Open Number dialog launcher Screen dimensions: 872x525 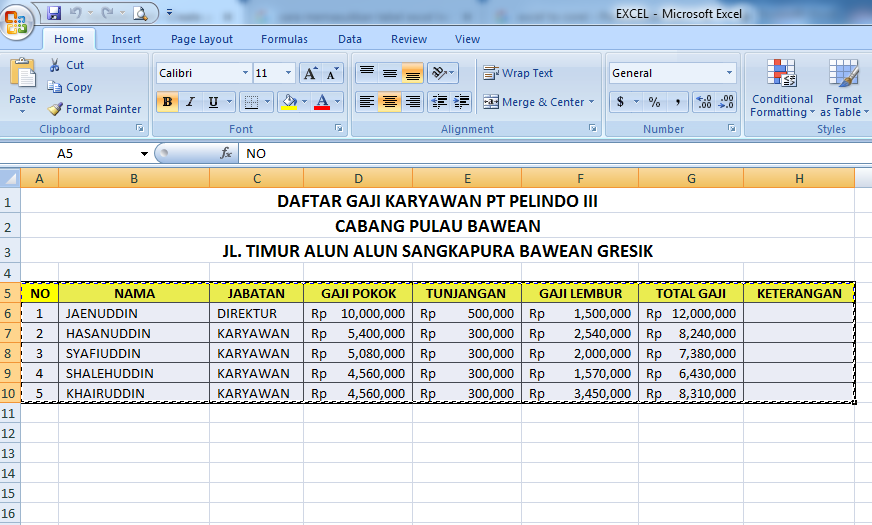pyautogui.click(x=732, y=128)
